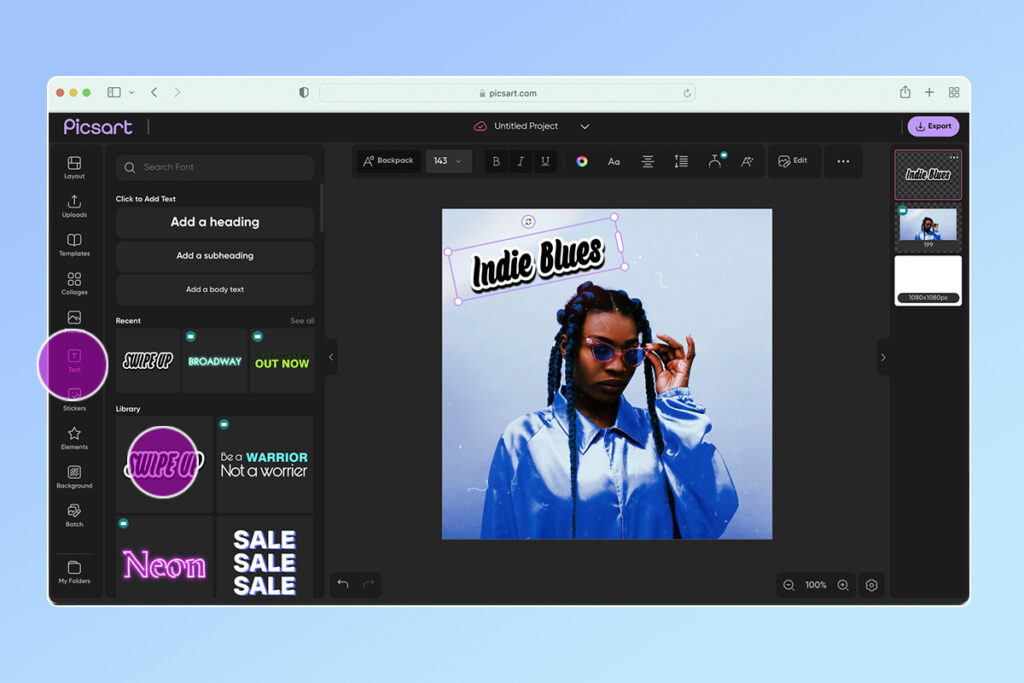Open the three-dot more options menu in the toolbar
The height and width of the screenshot is (683, 1024).
coord(843,161)
